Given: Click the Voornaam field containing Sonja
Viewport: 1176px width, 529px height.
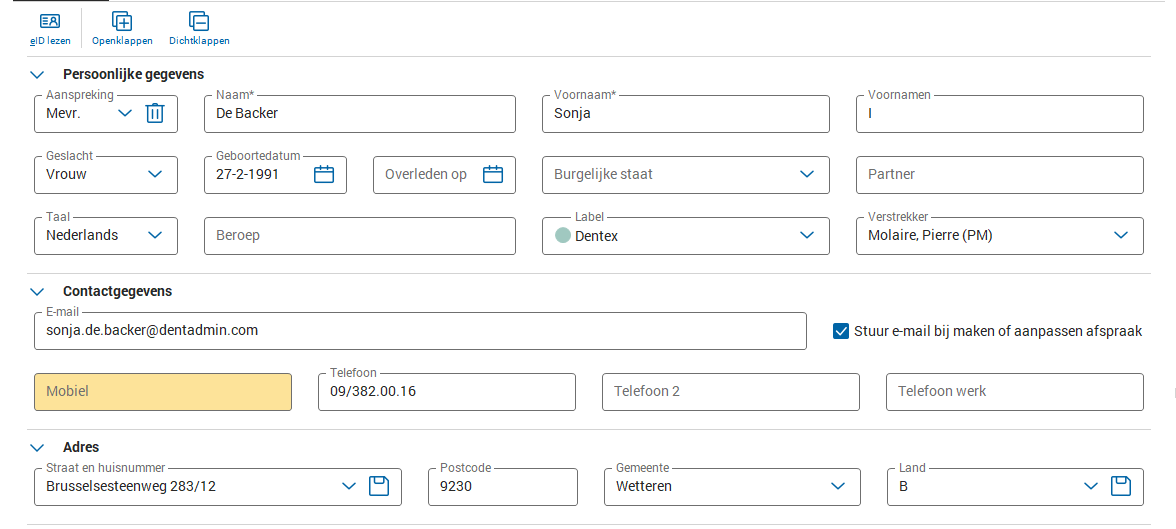Looking at the screenshot, I should point(686,114).
